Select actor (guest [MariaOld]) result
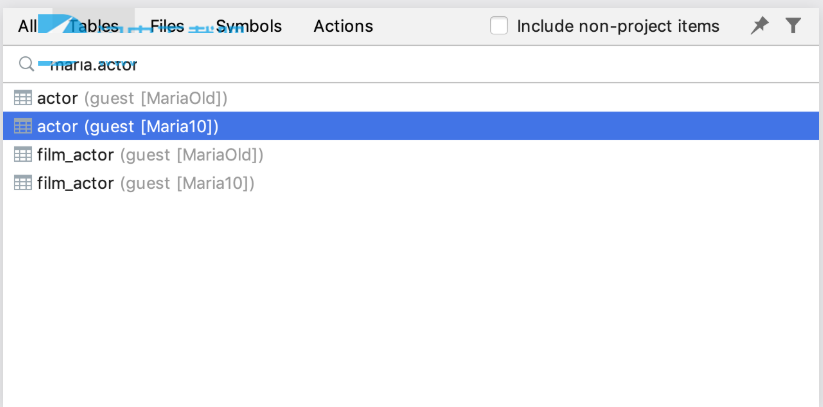The image size is (823, 407). pyautogui.click(x=410, y=98)
